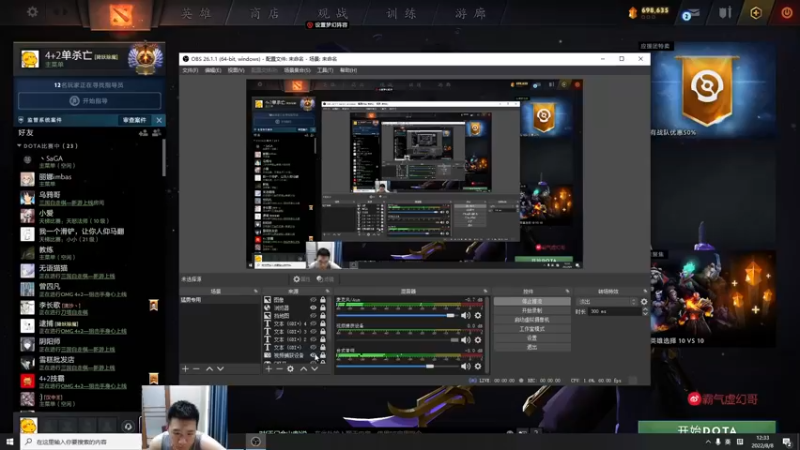Image resolution: width=800 pixels, height=450 pixels.
Task: Toggle visibility eye of 图像 source
Action: (313, 300)
